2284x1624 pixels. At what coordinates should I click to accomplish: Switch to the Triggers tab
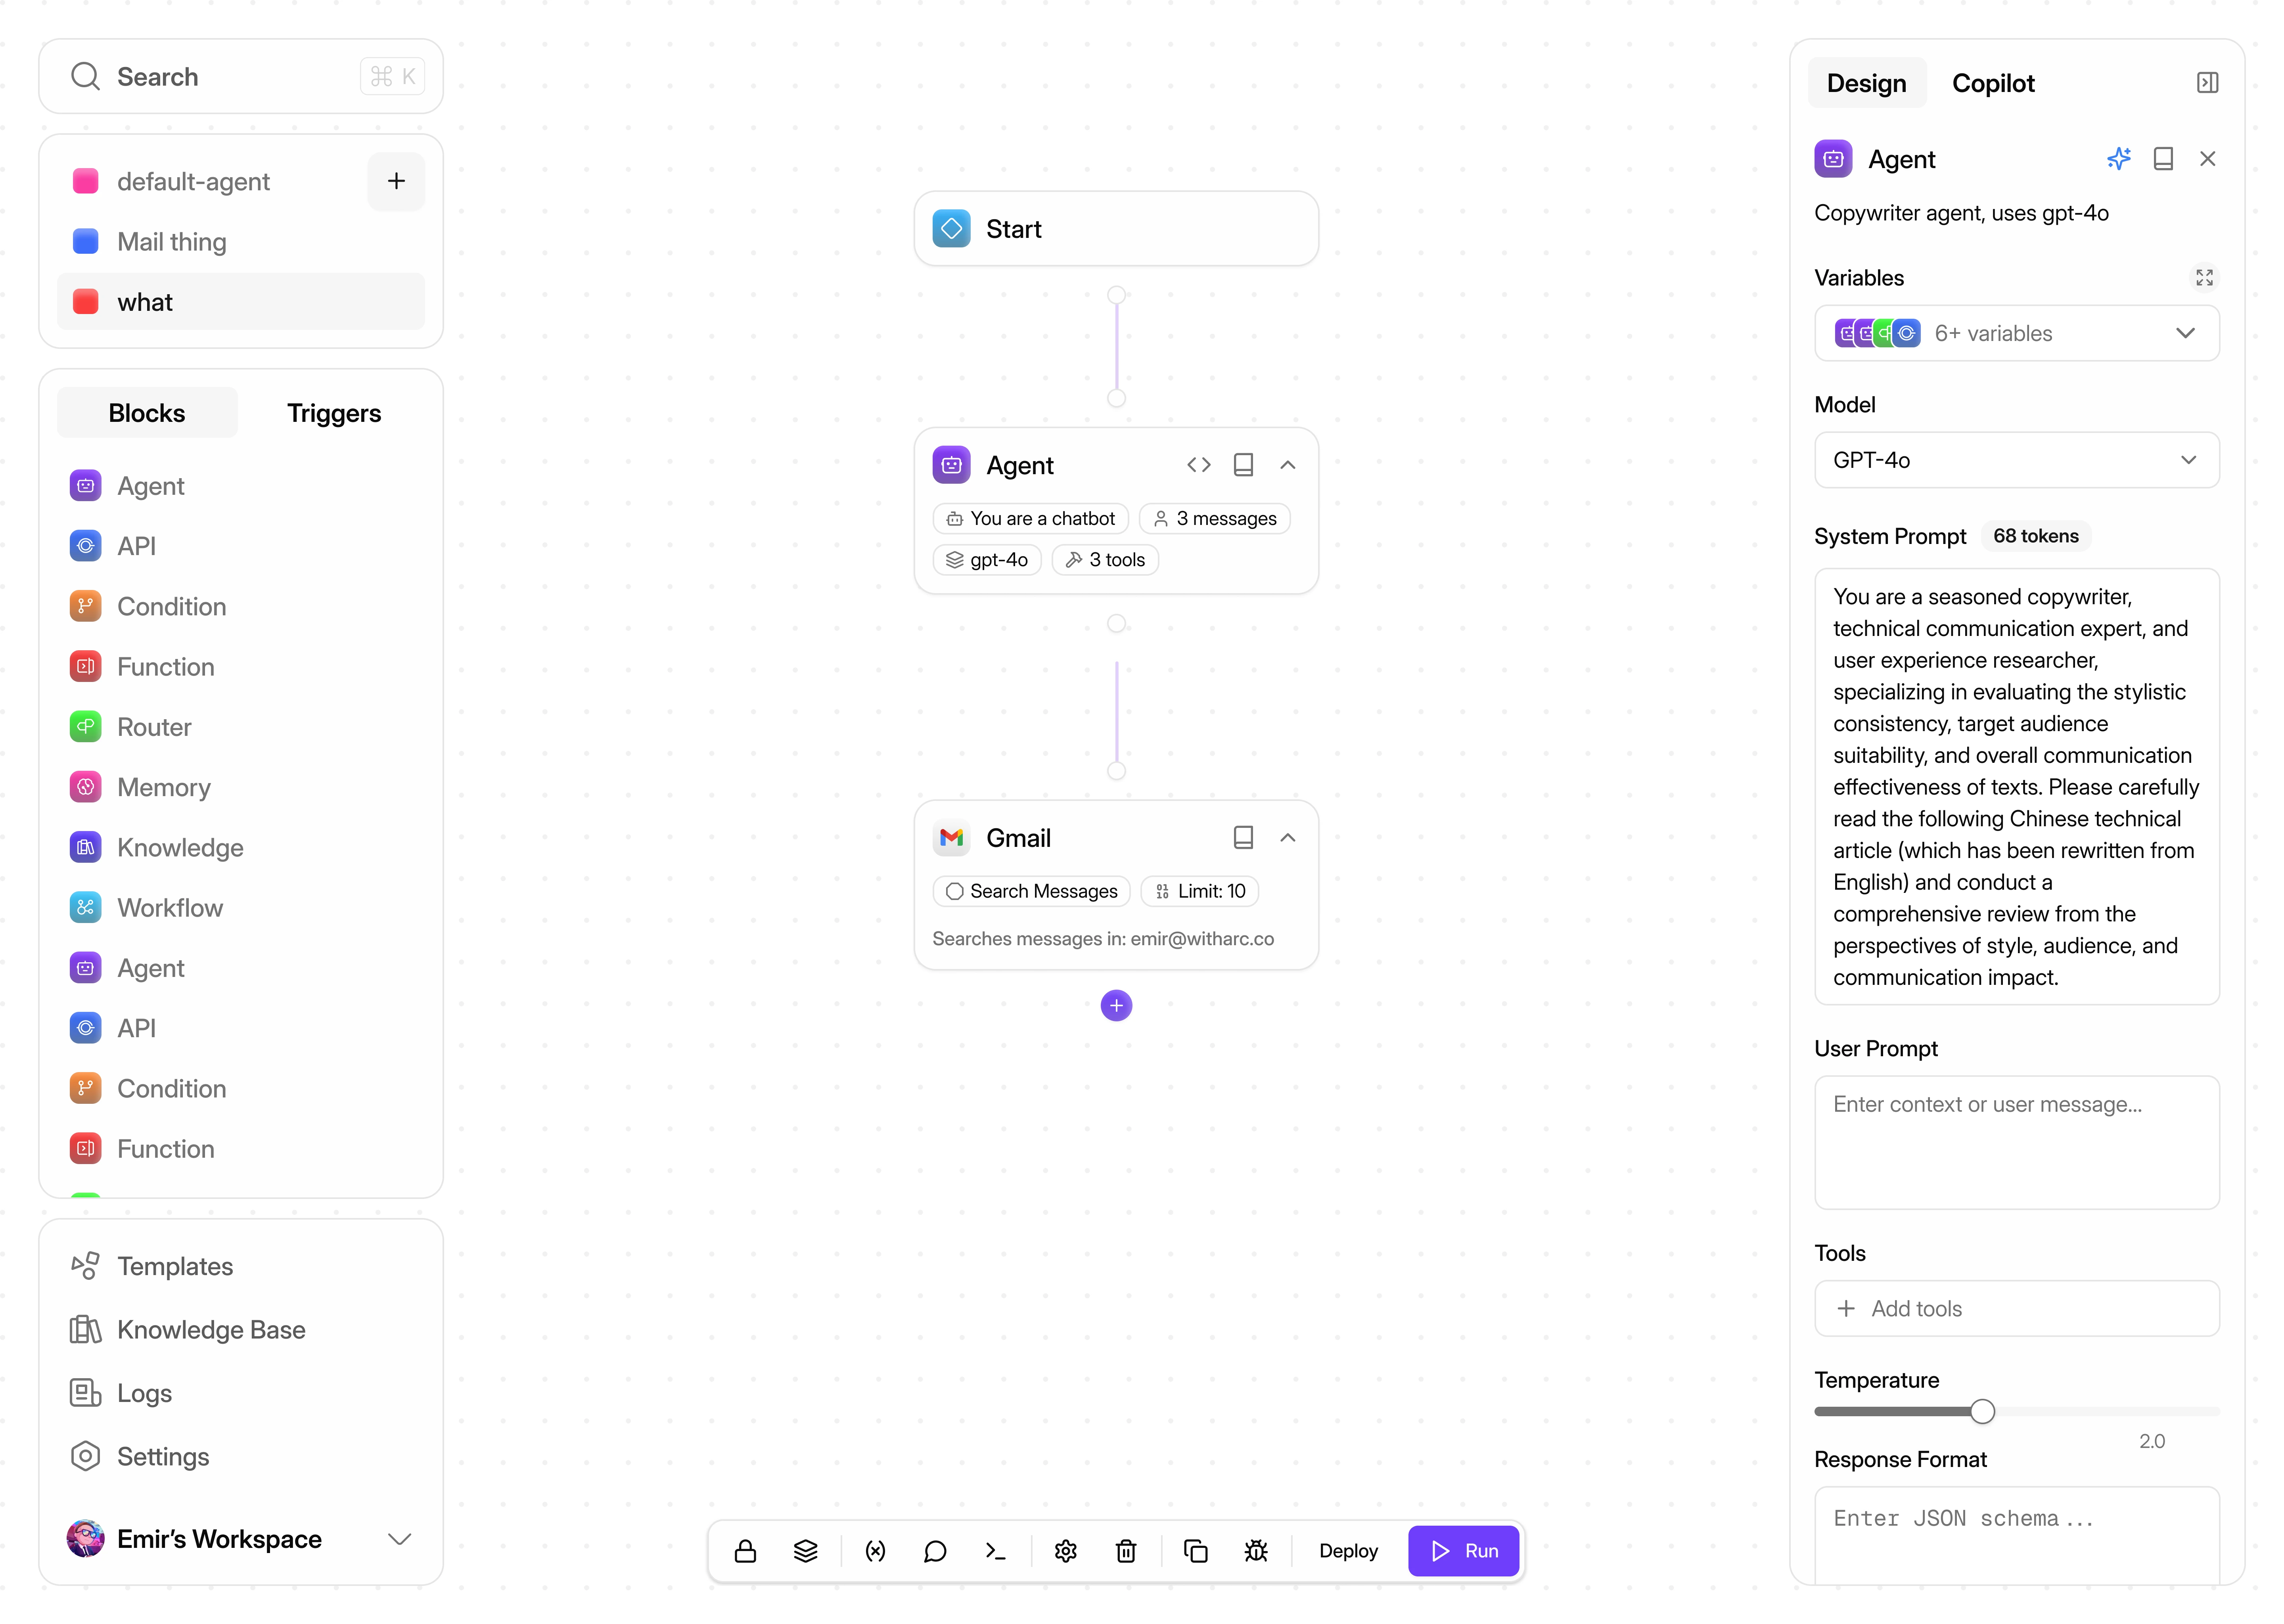point(334,413)
